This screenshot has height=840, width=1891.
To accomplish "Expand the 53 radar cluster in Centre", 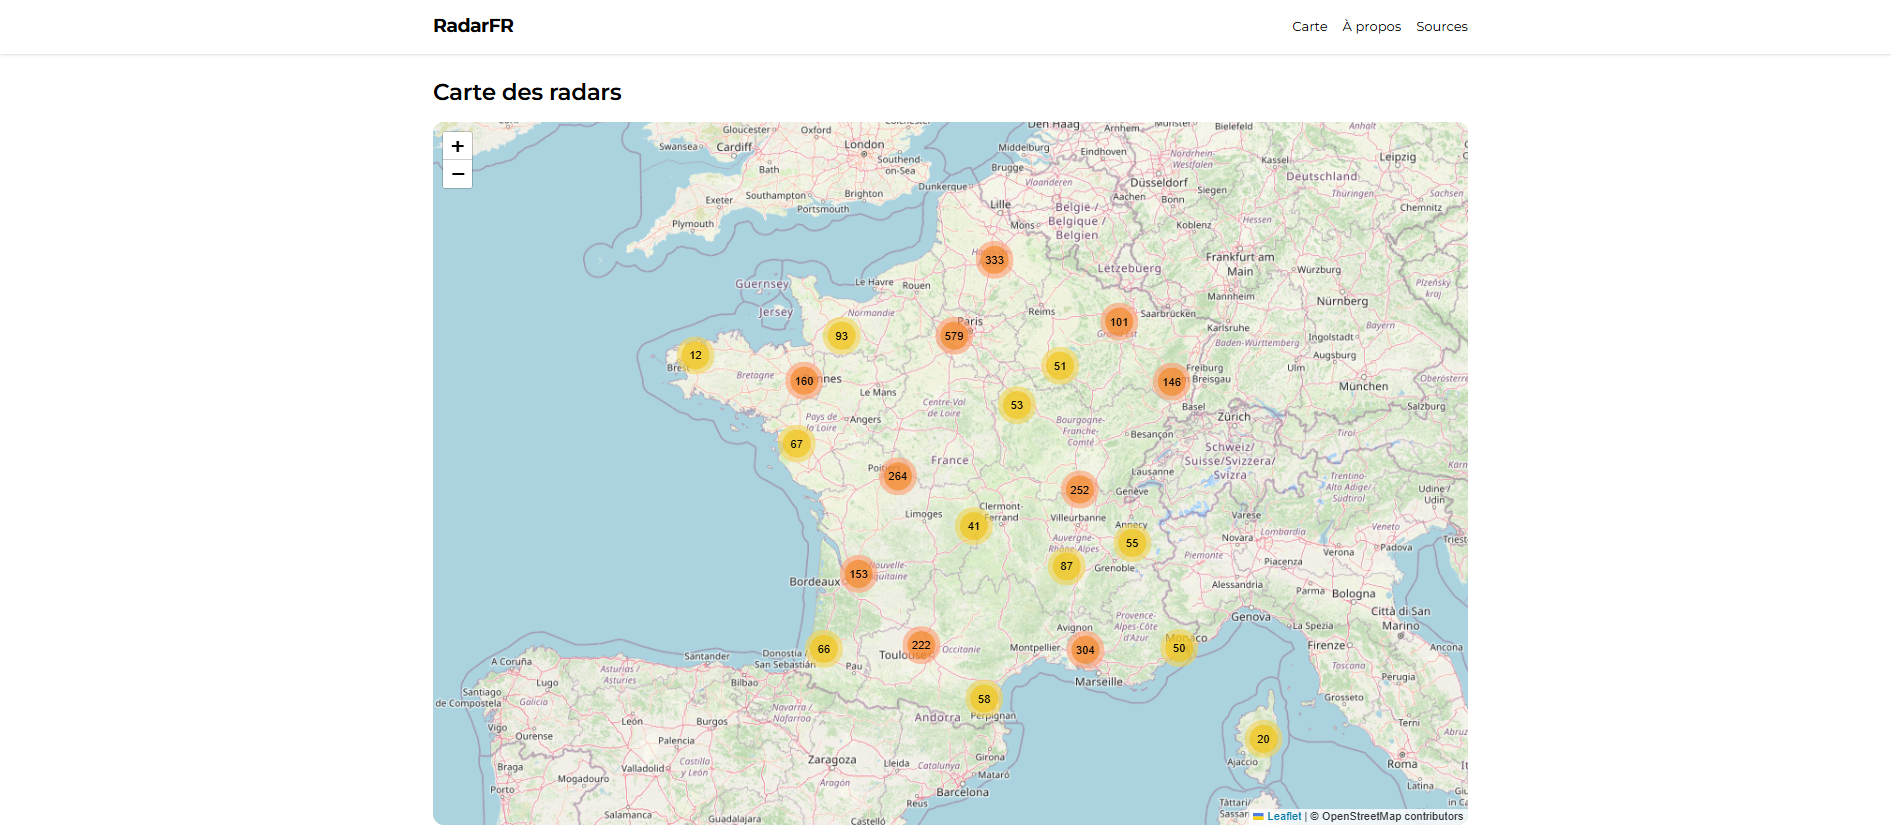I will tap(1016, 405).
